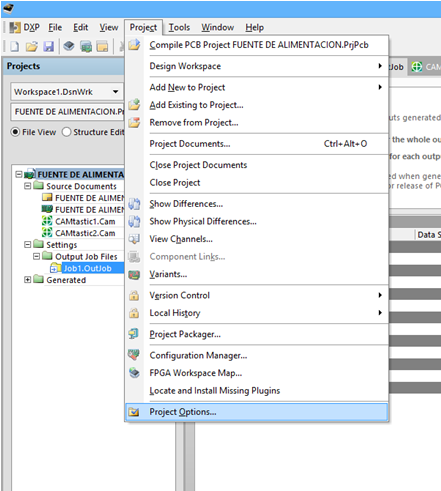Viewport: 441px width, 491px height.
Task: Choose Configuration Manager menu entry
Action: pos(257,355)
